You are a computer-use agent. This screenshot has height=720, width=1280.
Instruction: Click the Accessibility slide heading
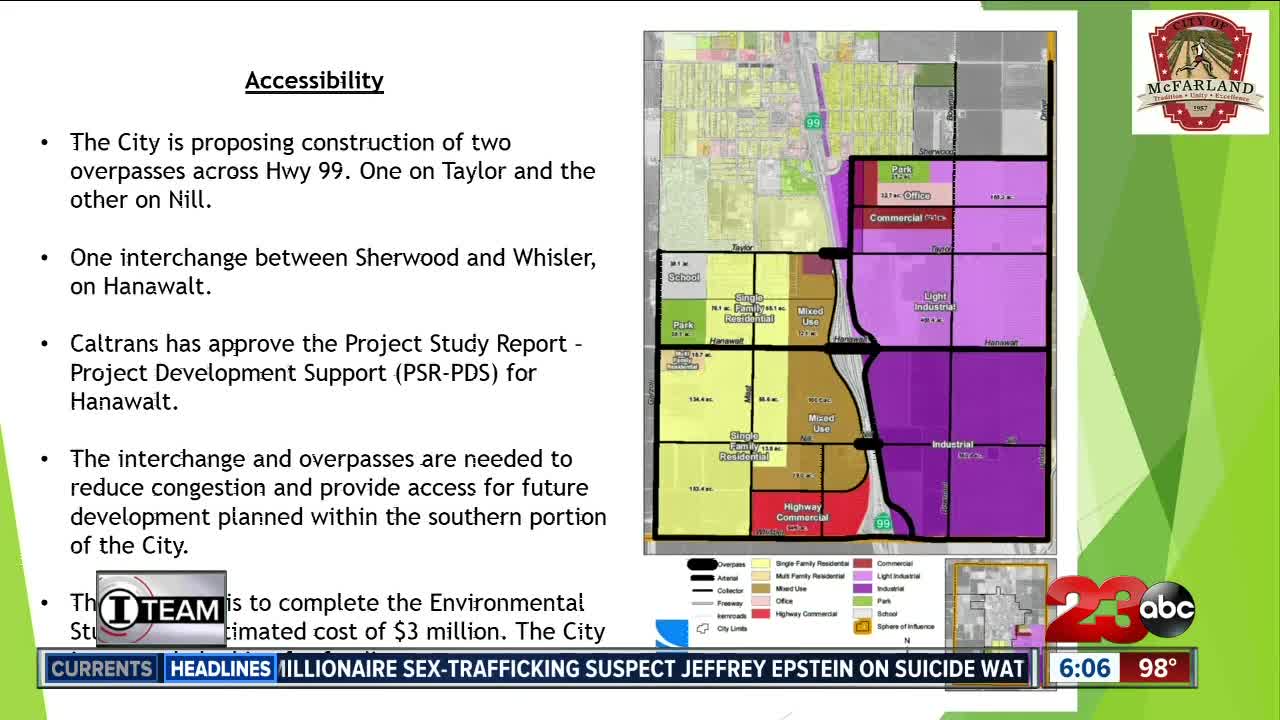coord(314,80)
